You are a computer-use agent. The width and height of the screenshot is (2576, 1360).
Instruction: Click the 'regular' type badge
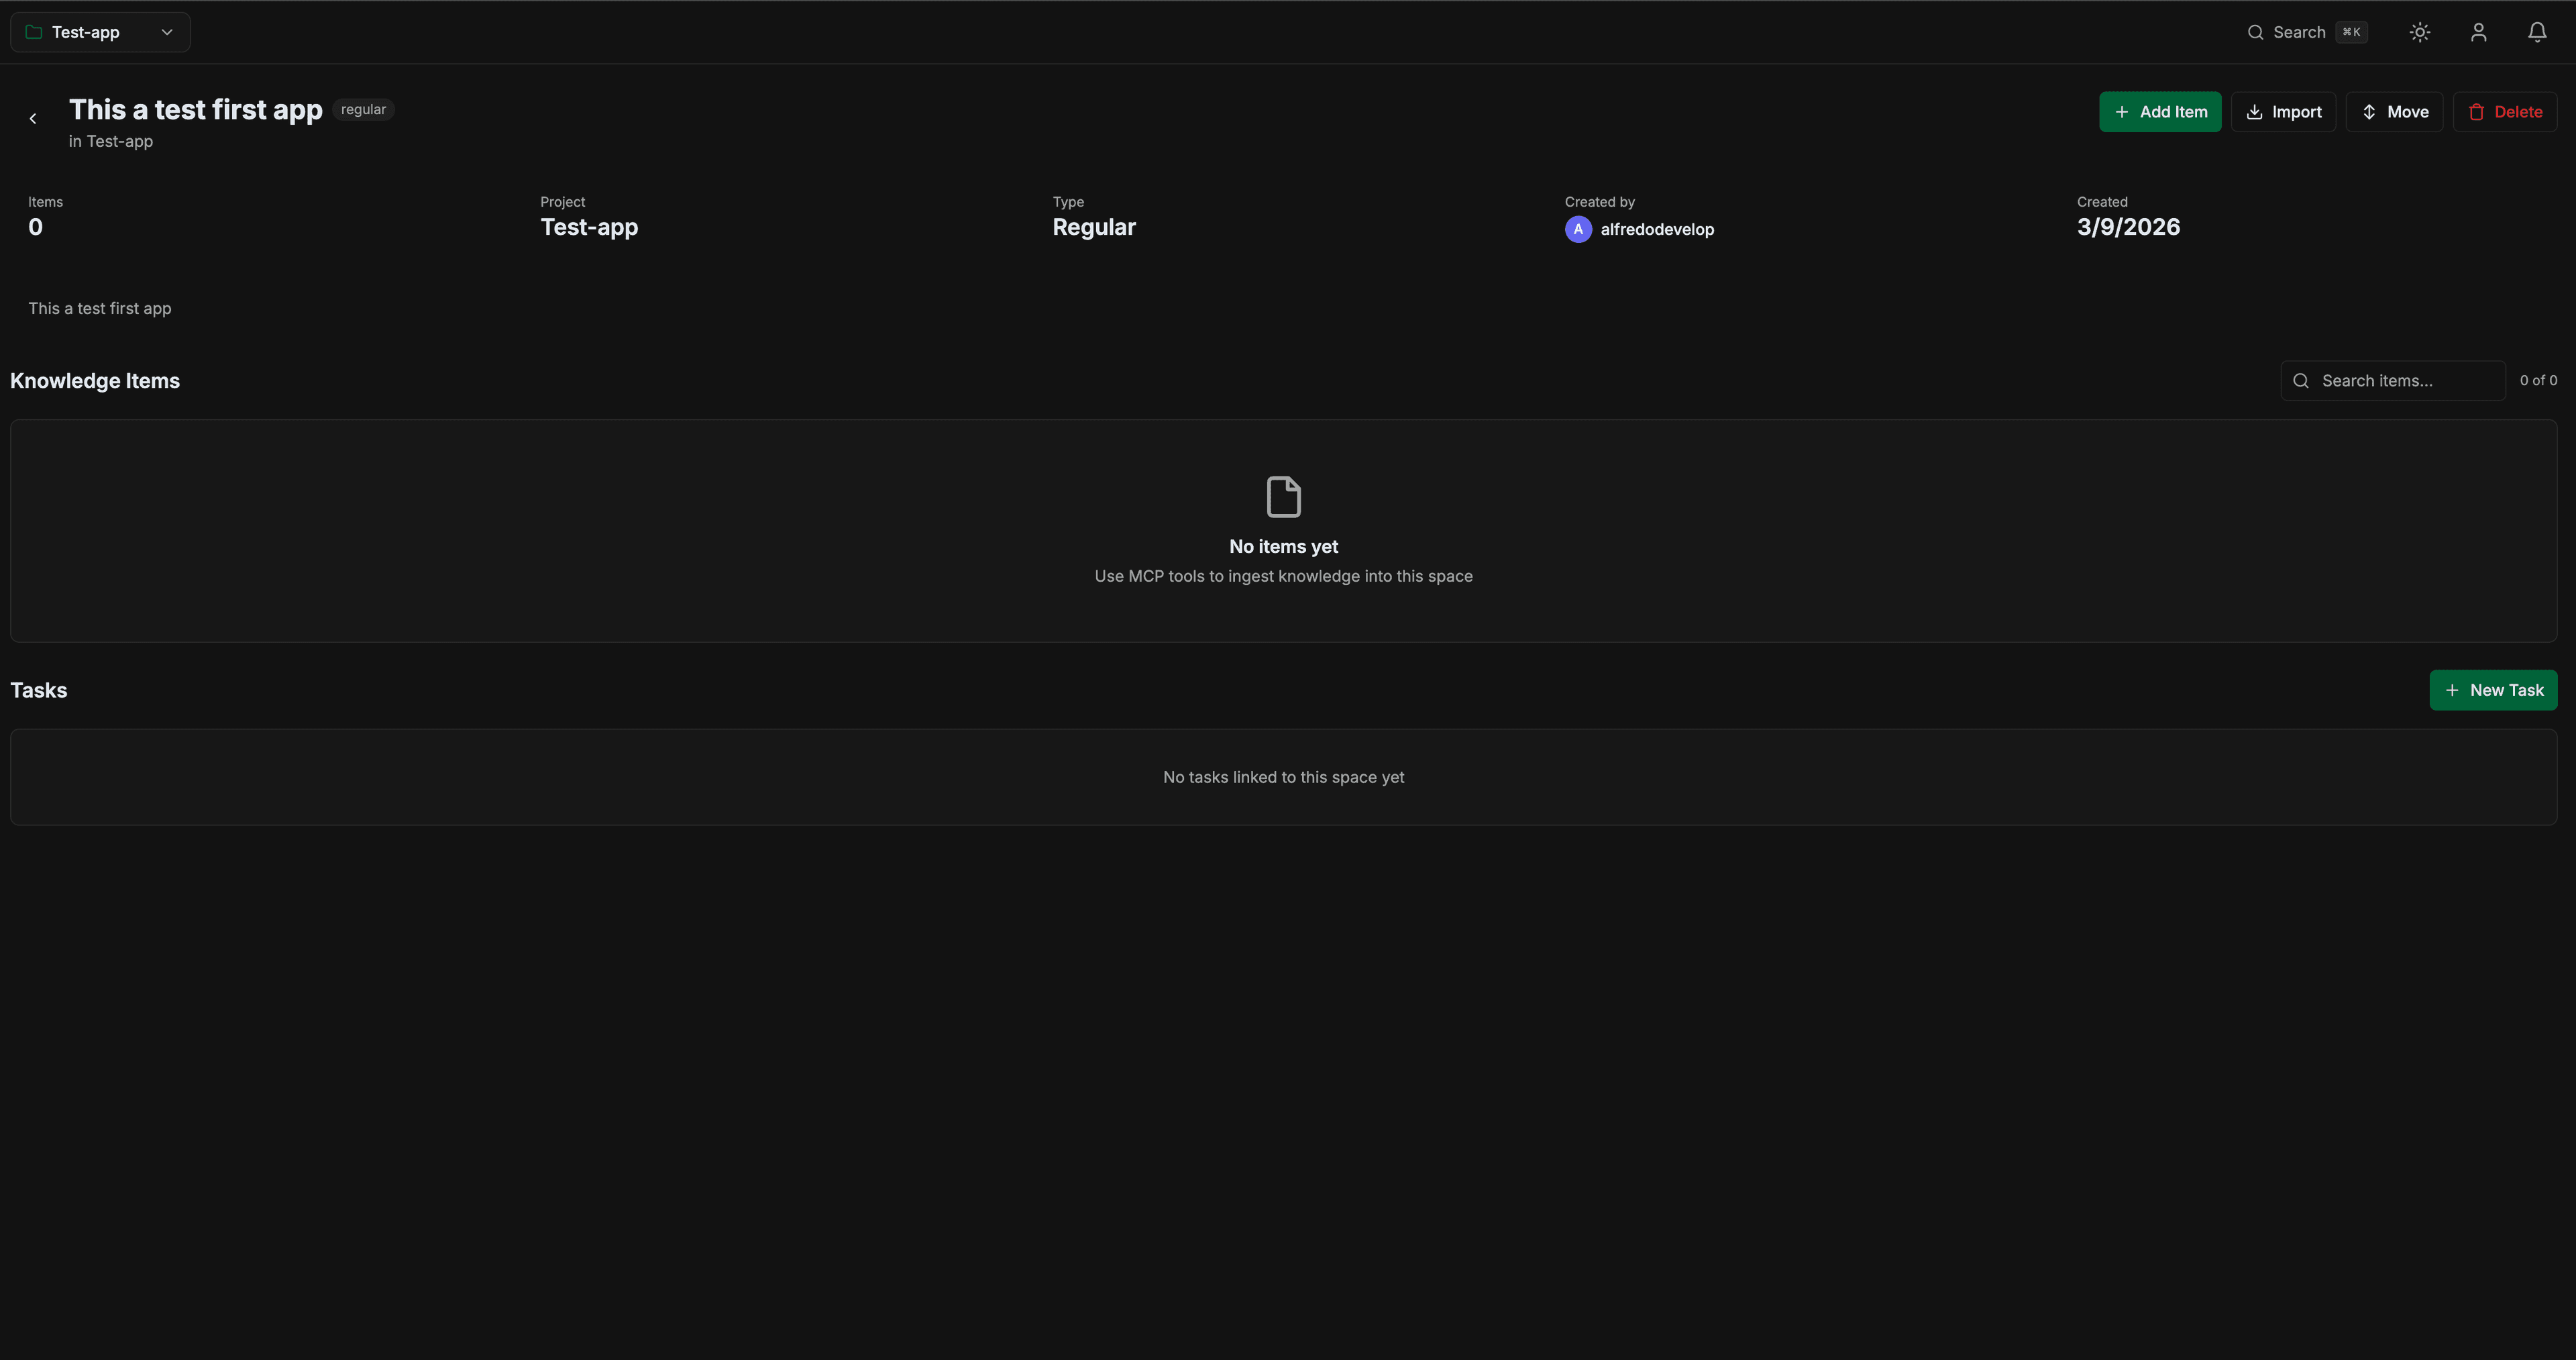362,108
